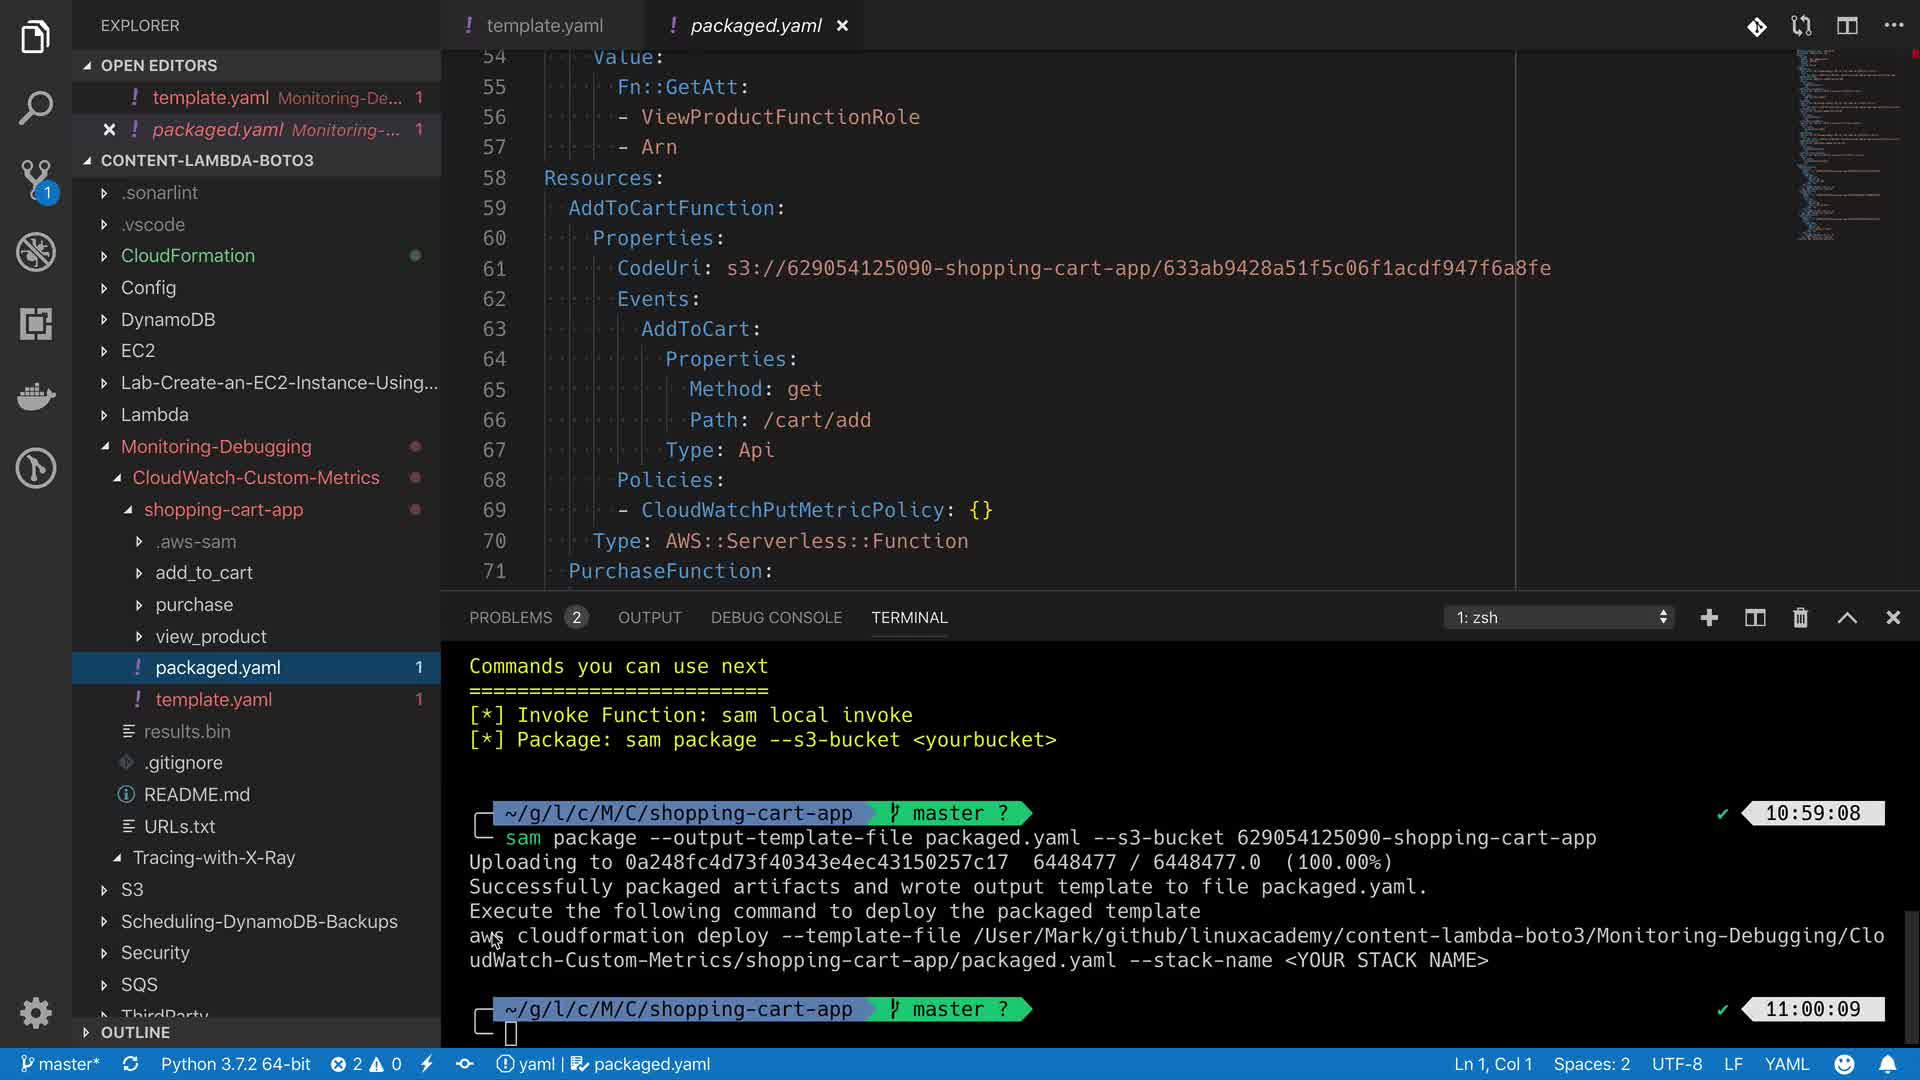Switch to the template.yaml editor tab
Screen dimensions: 1920x1080
coord(544,26)
